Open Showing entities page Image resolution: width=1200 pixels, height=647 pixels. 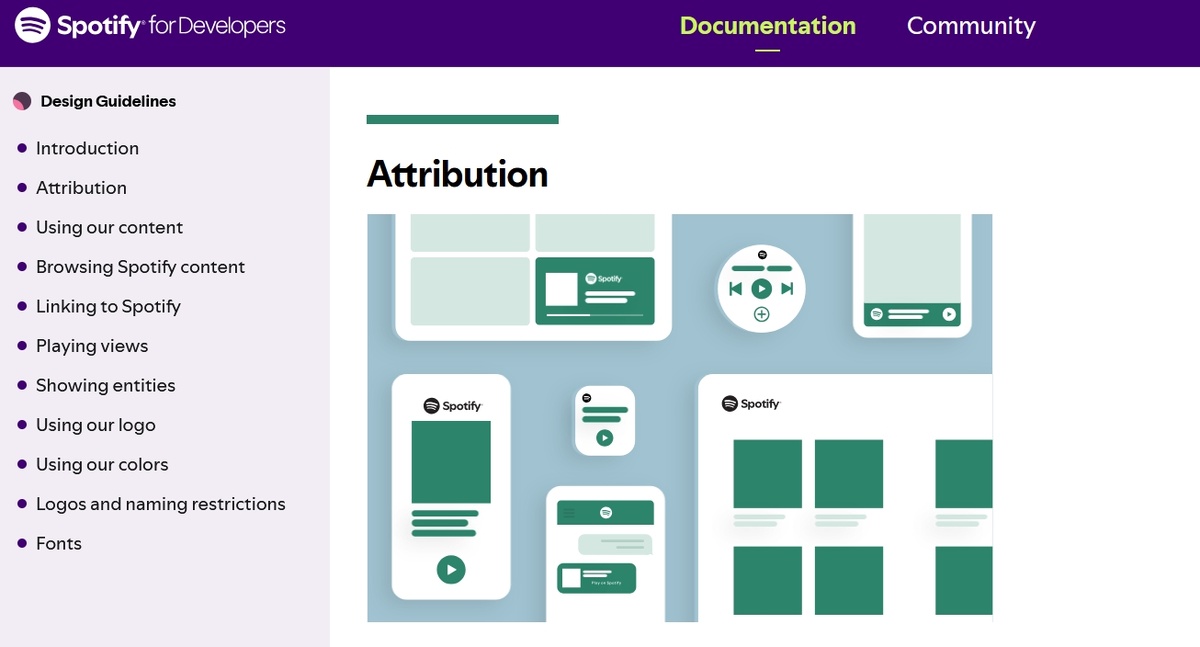pyautogui.click(x=105, y=385)
